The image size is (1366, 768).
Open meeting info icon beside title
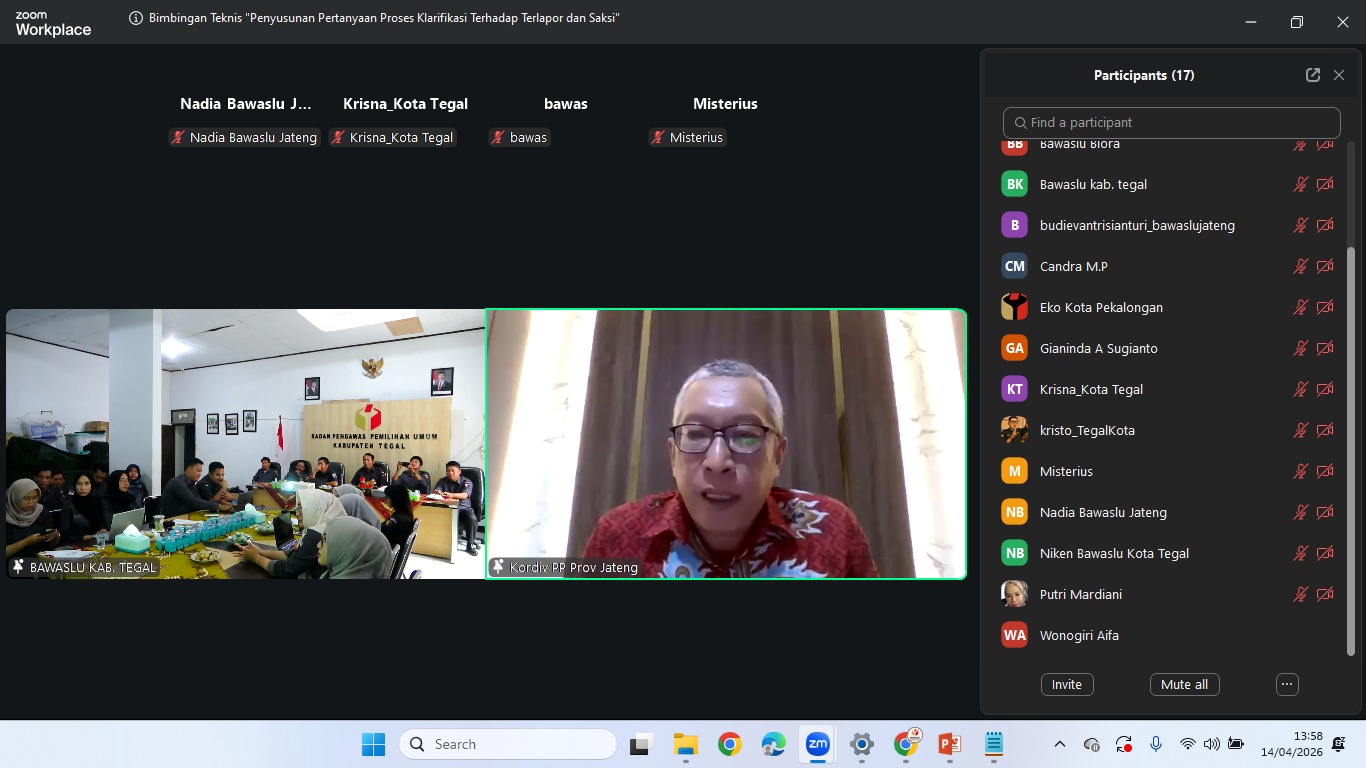pos(136,18)
